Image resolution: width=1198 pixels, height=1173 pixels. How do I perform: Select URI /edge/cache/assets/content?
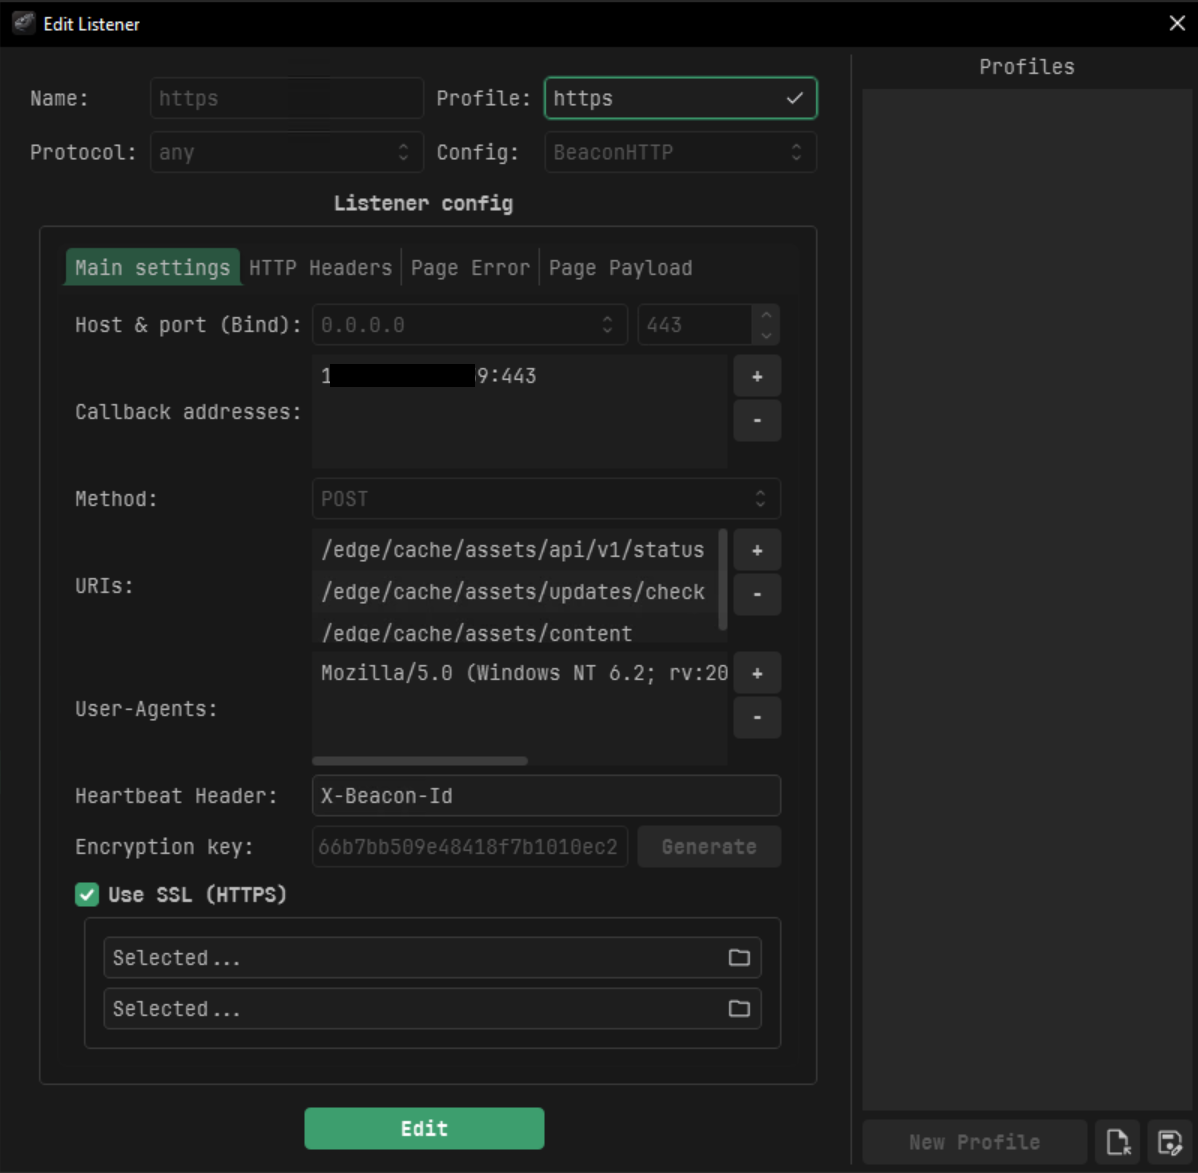(x=514, y=631)
